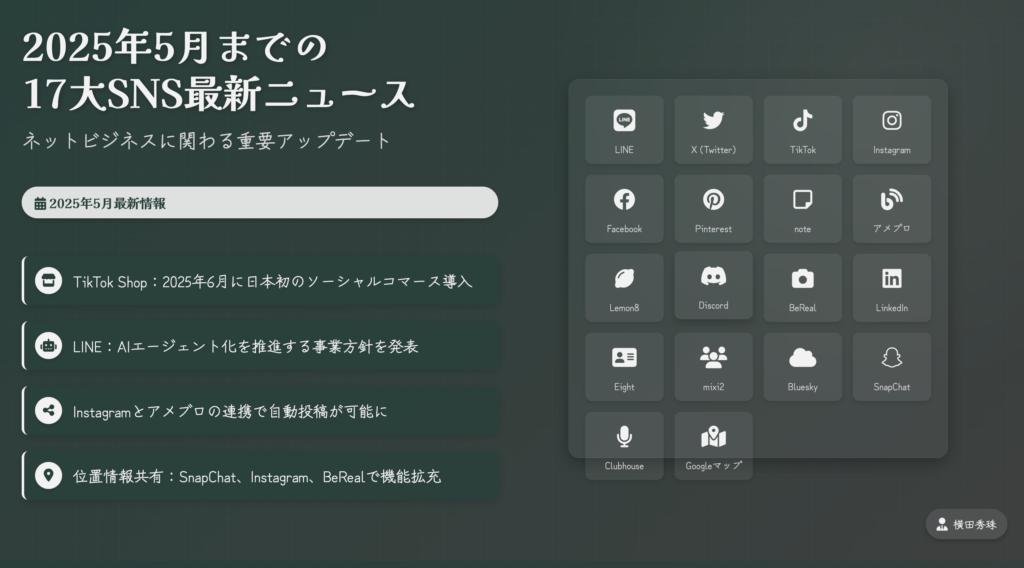
Task: Click the shop icon beside TikTok Shop
Action: coord(48,281)
